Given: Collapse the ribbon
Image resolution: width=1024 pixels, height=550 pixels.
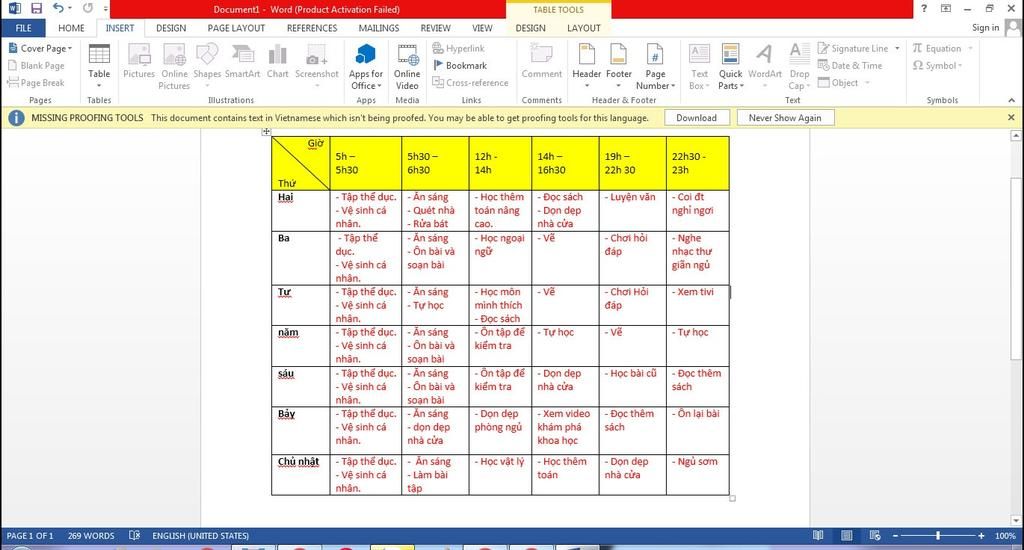Looking at the screenshot, I should 1012,100.
